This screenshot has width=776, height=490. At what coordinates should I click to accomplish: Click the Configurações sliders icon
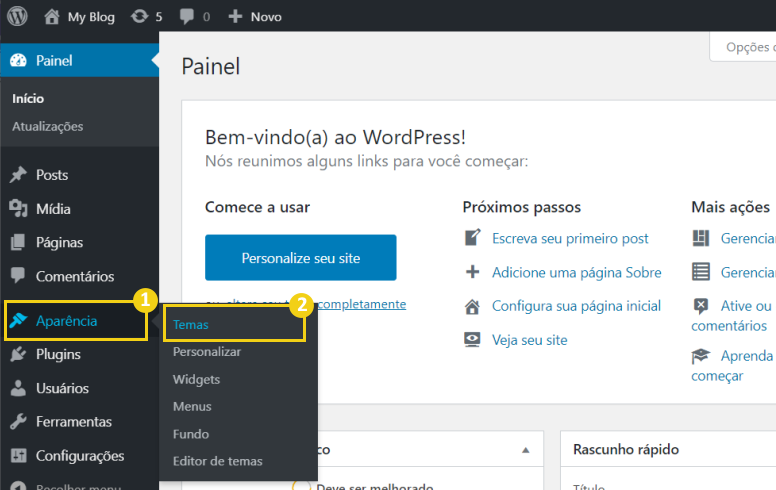[x=18, y=455]
